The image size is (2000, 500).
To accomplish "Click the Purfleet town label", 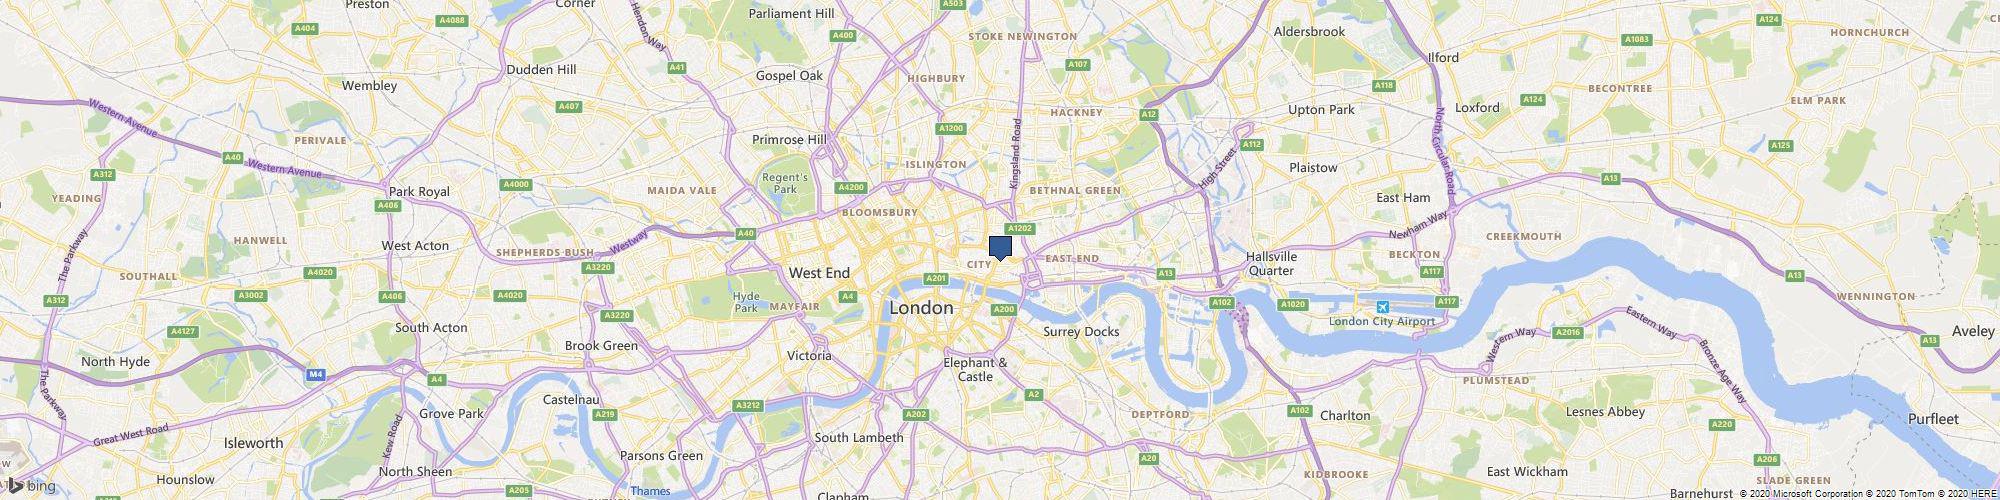I will click(x=1932, y=419).
